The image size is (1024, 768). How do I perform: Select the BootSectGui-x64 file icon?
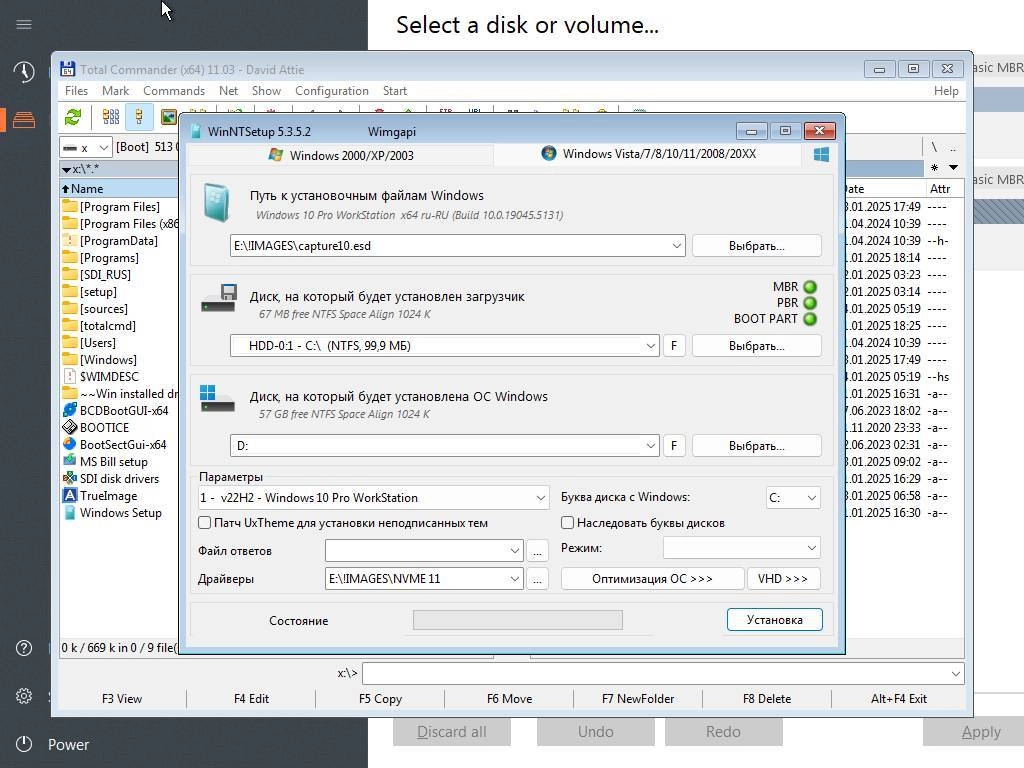[70, 444]
